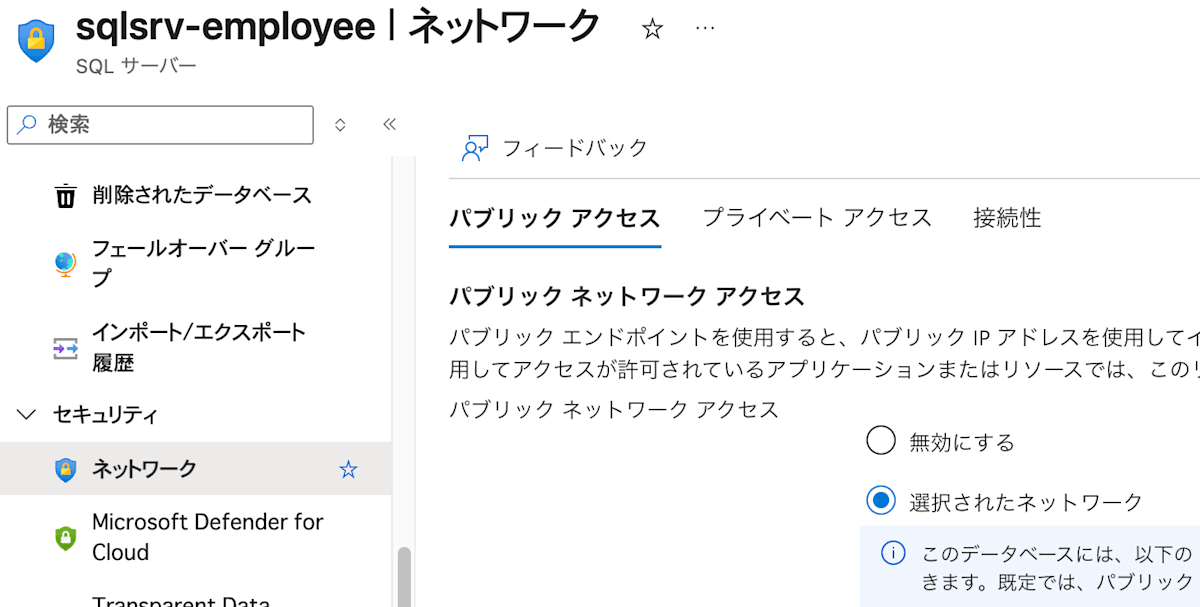
Task: Pin ネットワーク with its star icon
Action: [x=348, y=469]
